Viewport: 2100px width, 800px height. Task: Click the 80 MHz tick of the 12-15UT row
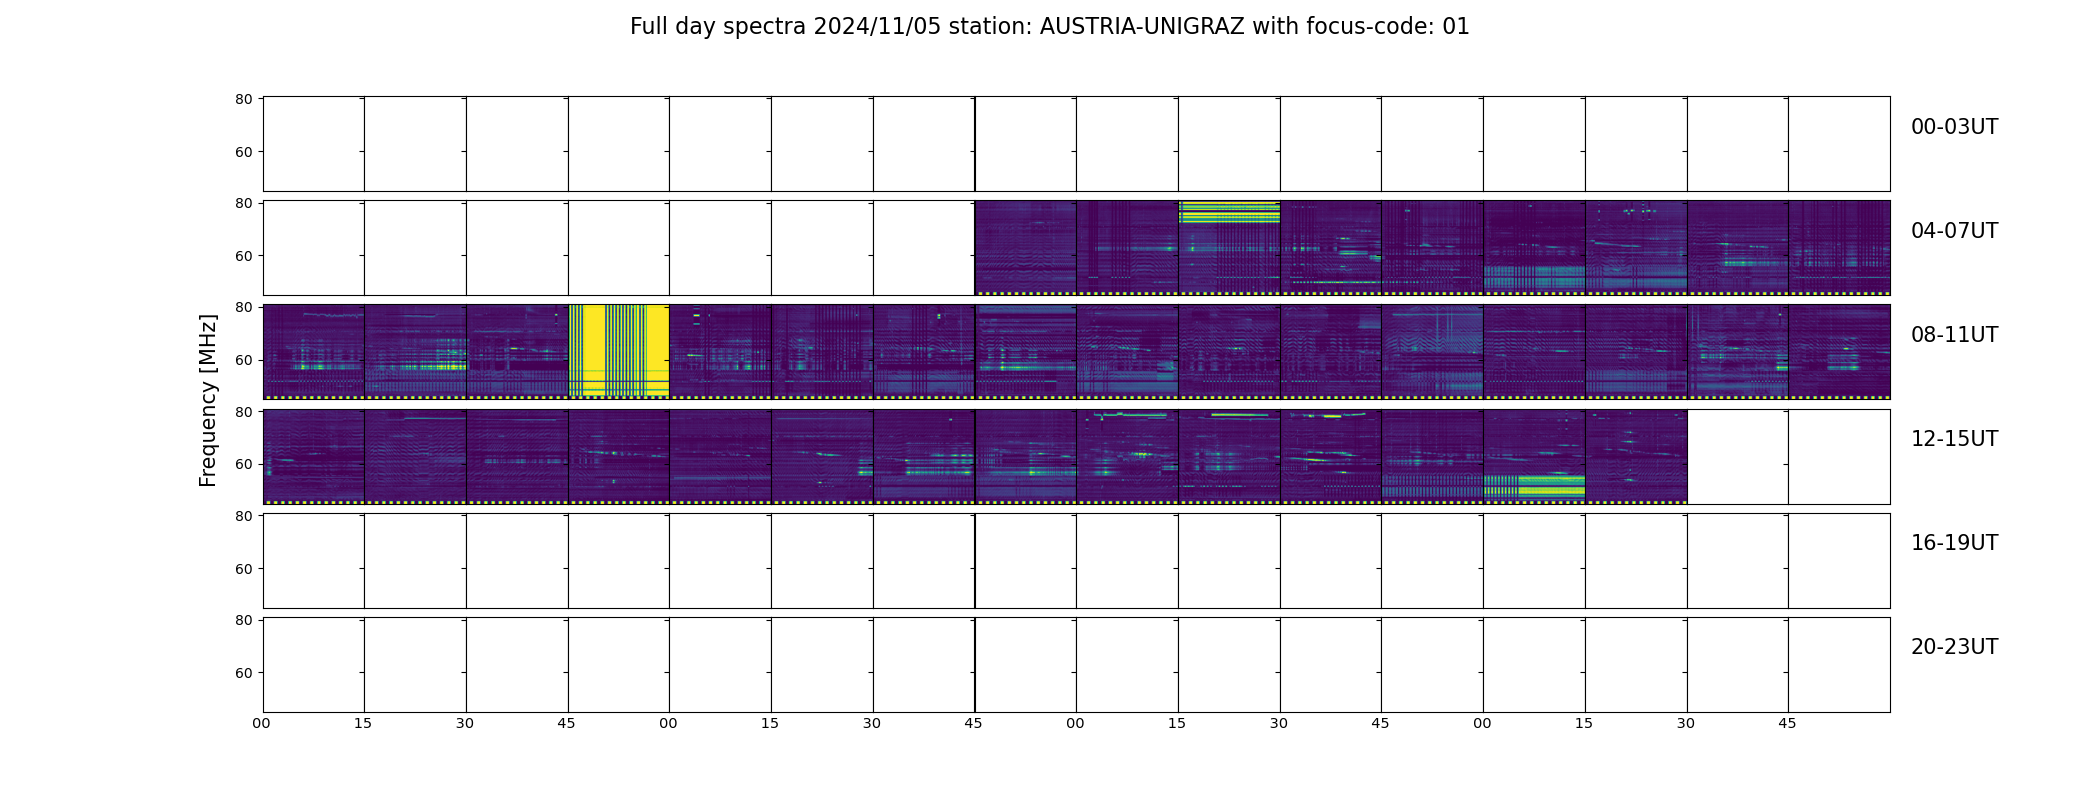(243, 412)
